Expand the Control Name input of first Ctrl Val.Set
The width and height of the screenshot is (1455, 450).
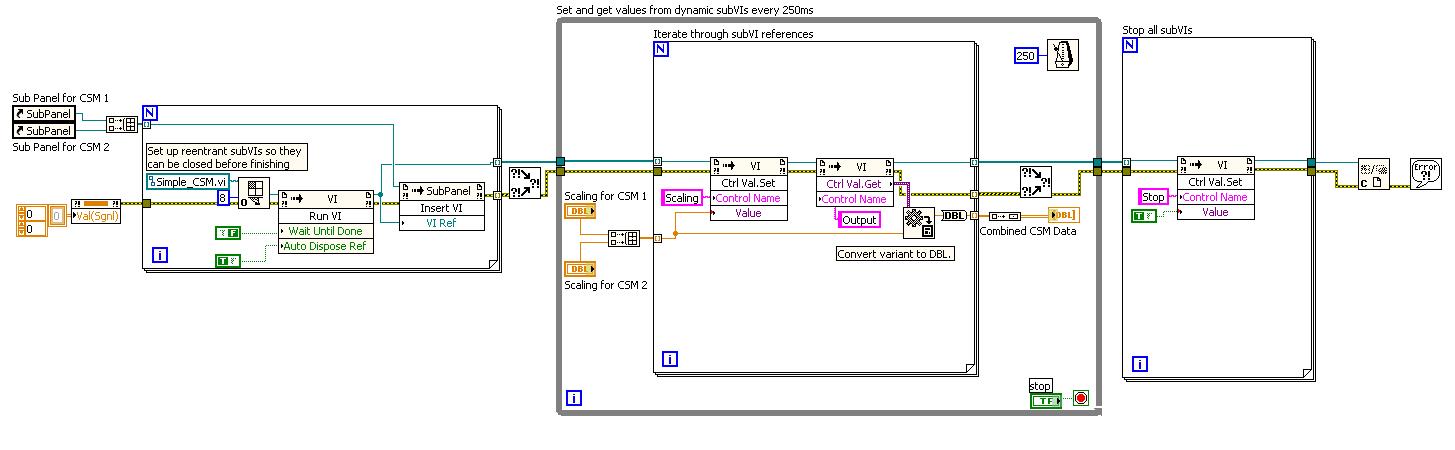[x=749, y=198]
